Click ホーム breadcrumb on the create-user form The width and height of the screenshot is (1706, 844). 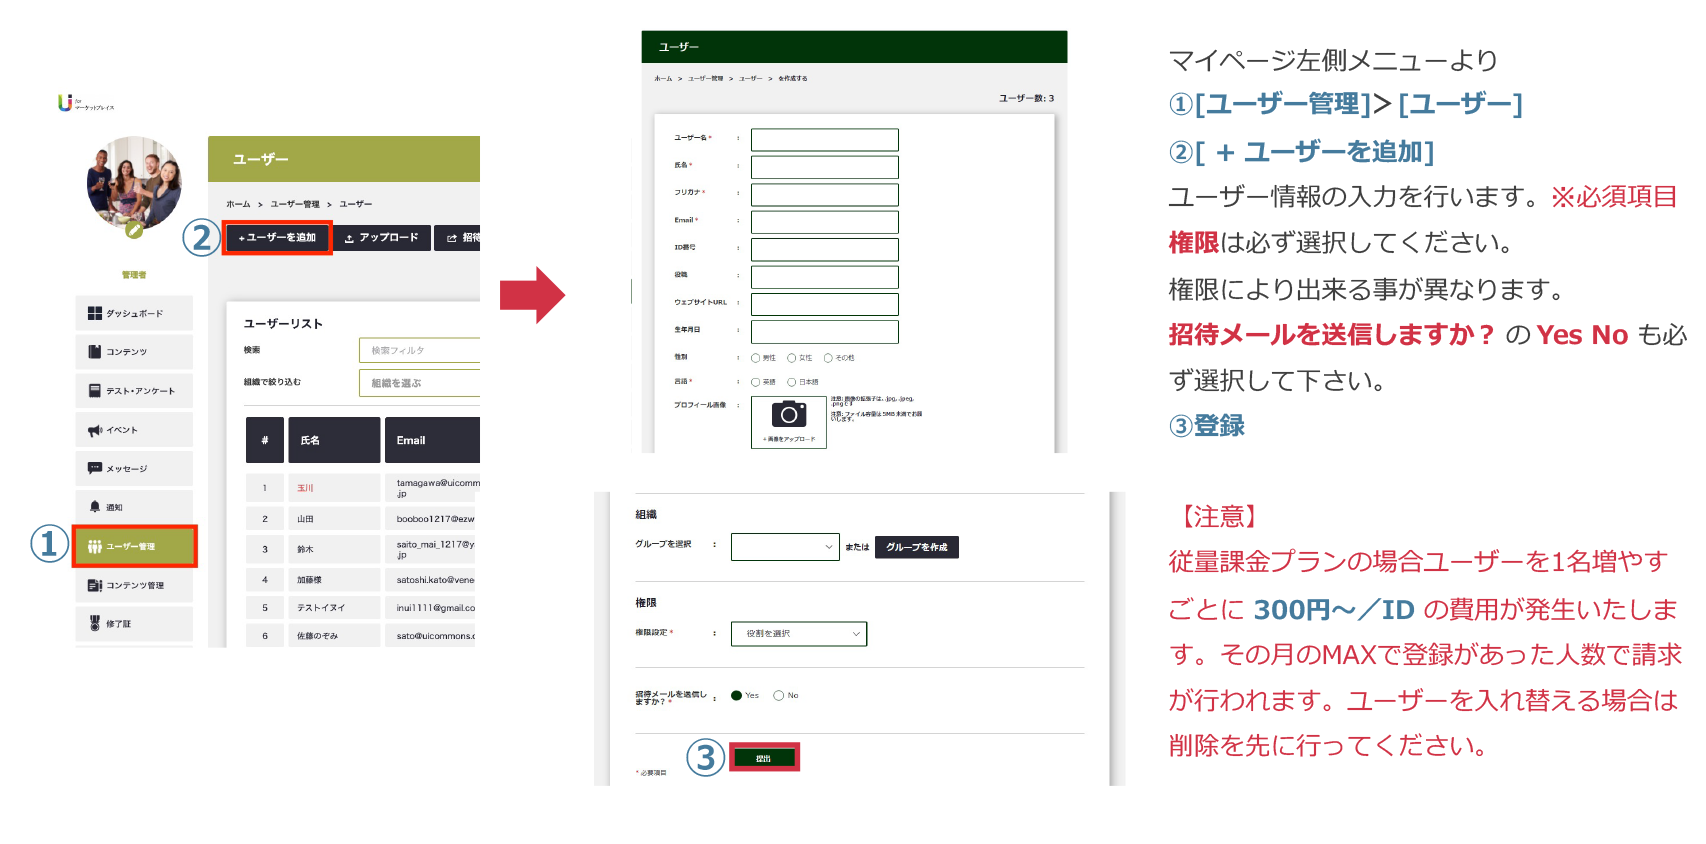664,78
